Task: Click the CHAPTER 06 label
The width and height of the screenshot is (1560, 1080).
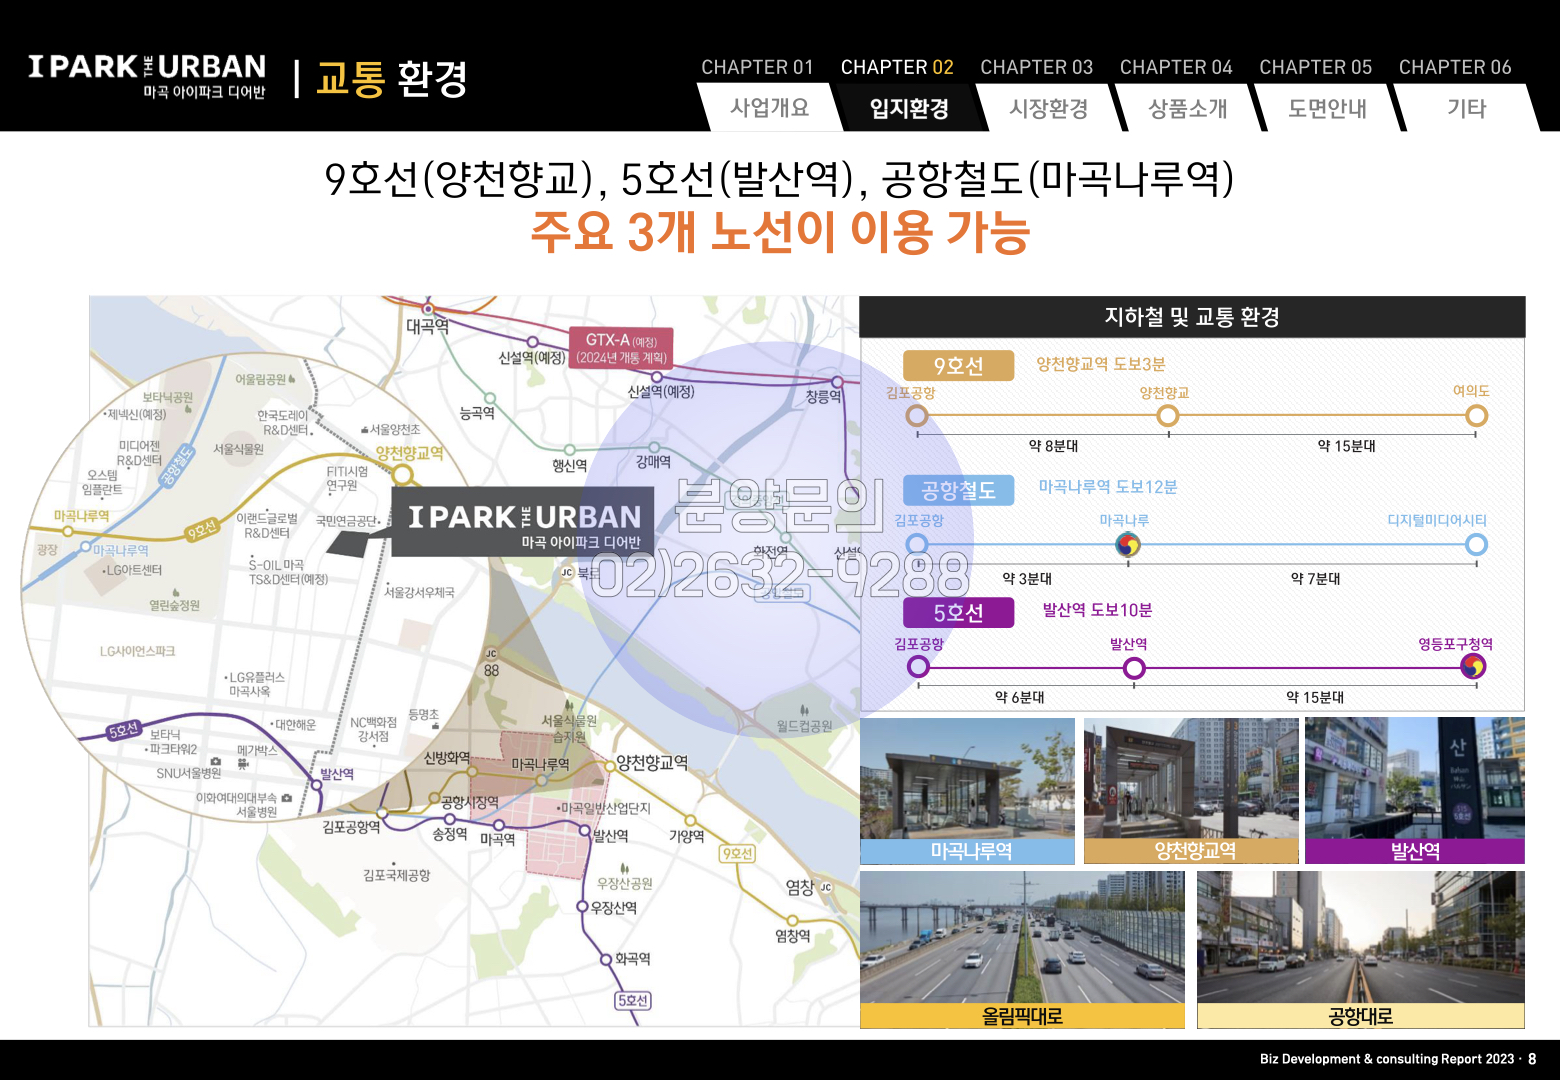Action: 1455,67
